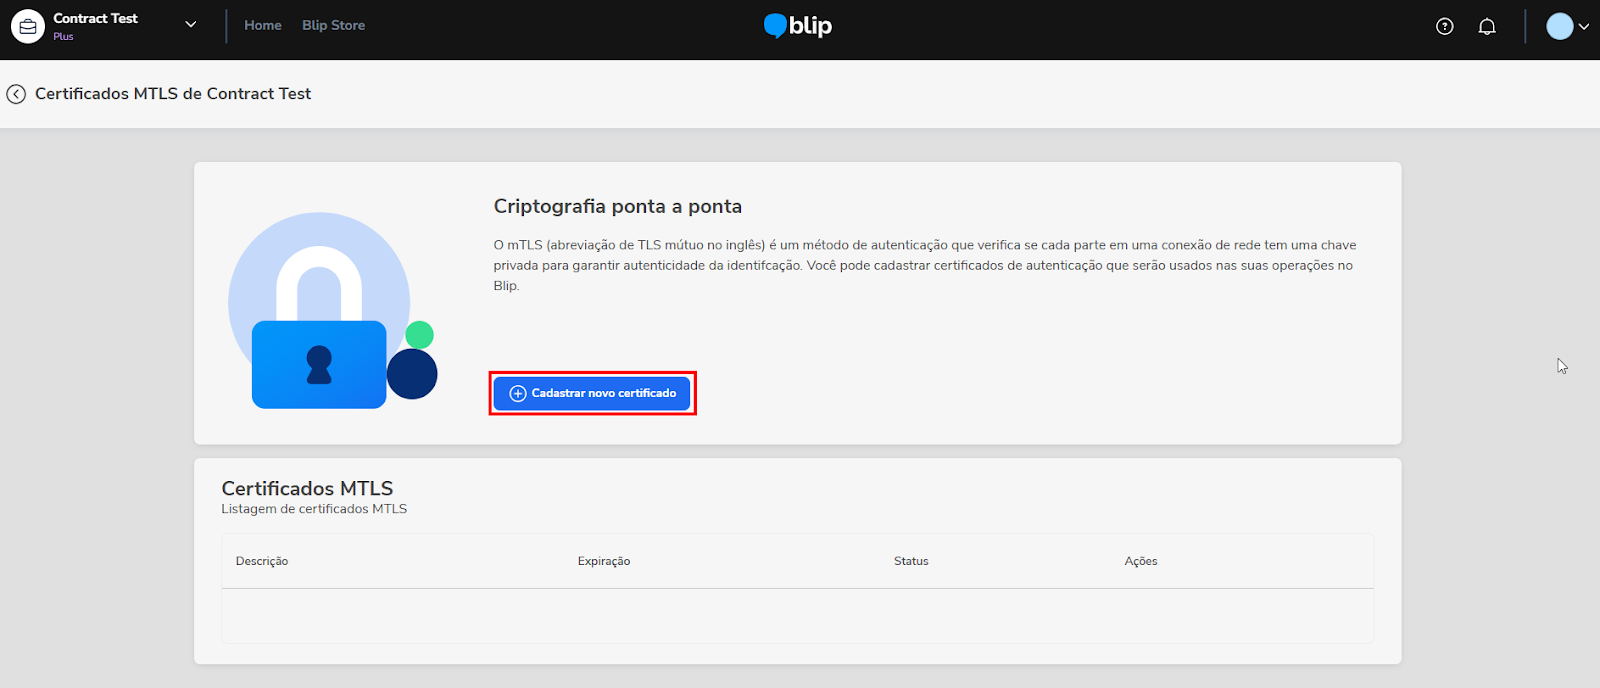1600x688 pixels.
Task: Click the Expiração column header
Action: (604, 561)
